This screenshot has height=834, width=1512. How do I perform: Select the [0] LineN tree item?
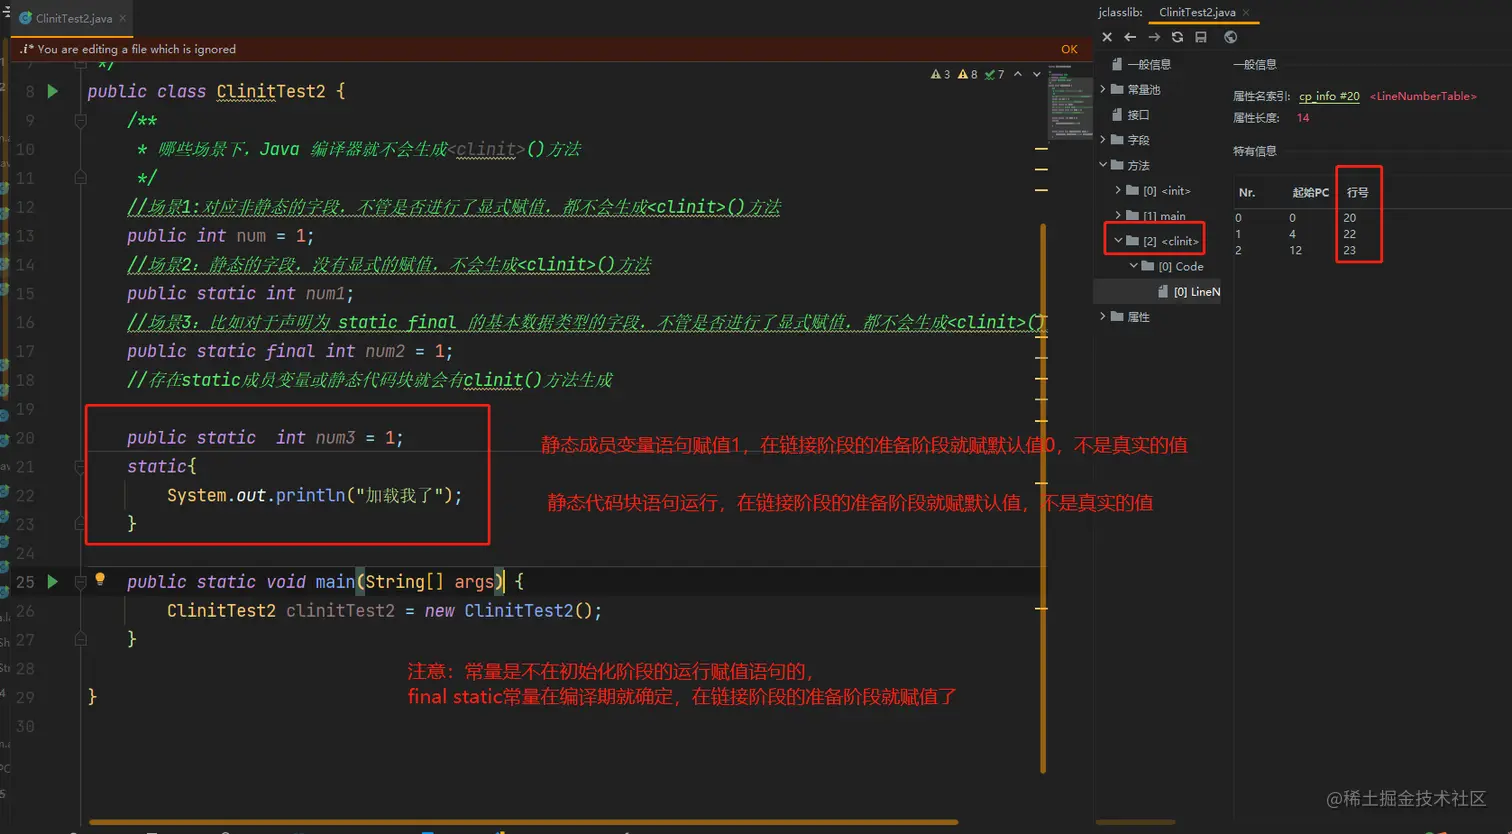pos(1189,292)
